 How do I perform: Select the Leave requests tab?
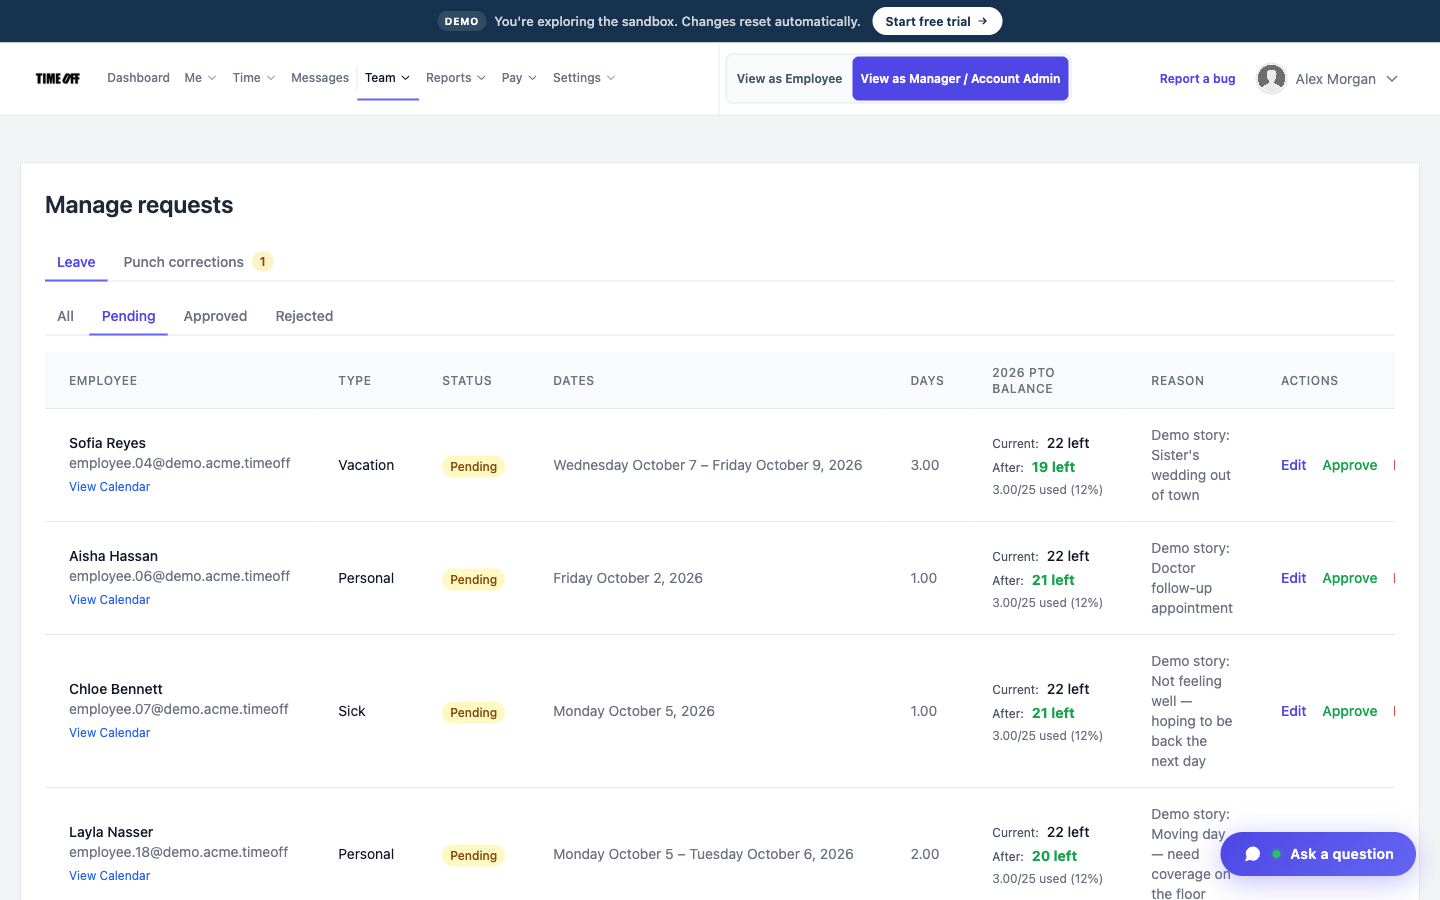coord(76,262)
